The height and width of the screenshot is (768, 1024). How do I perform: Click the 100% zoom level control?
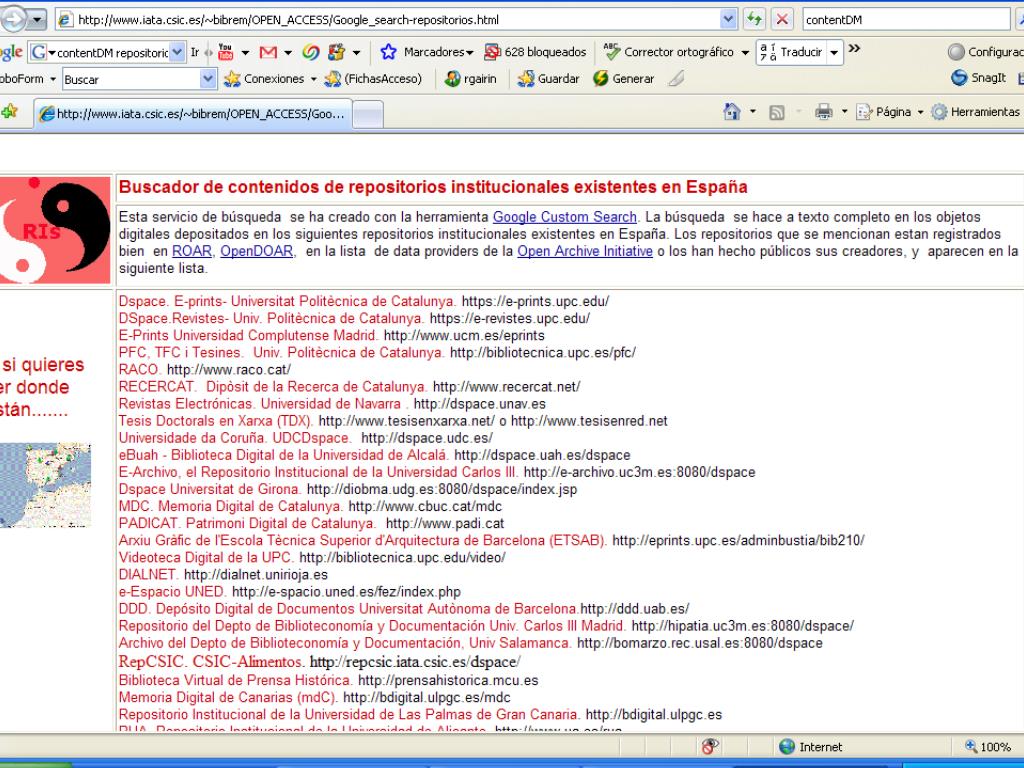(988, 746)
